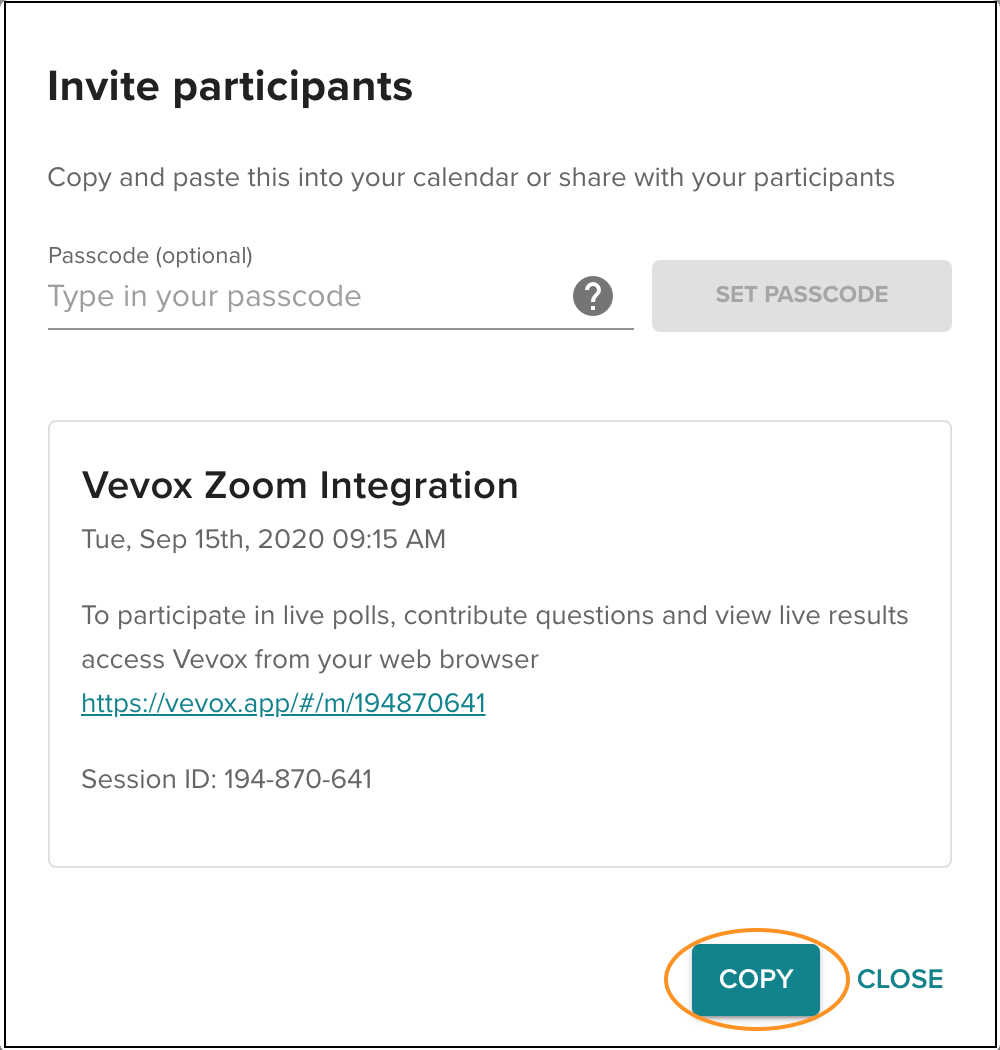The height and width of the screenshot is (1050, 1000).
Task: Select the grayed-out SET PASSCODE button
Action: pos(801,295)
